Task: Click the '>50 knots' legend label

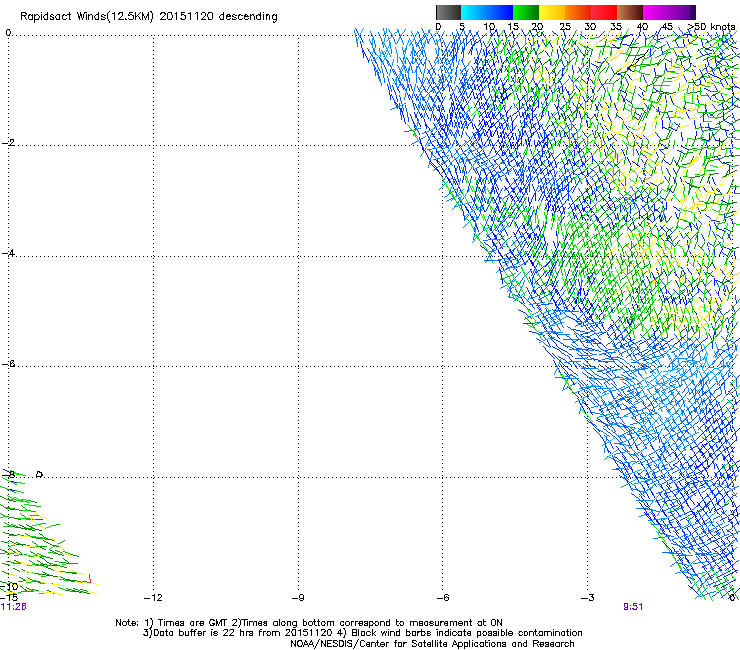Action: click(712, 27)
